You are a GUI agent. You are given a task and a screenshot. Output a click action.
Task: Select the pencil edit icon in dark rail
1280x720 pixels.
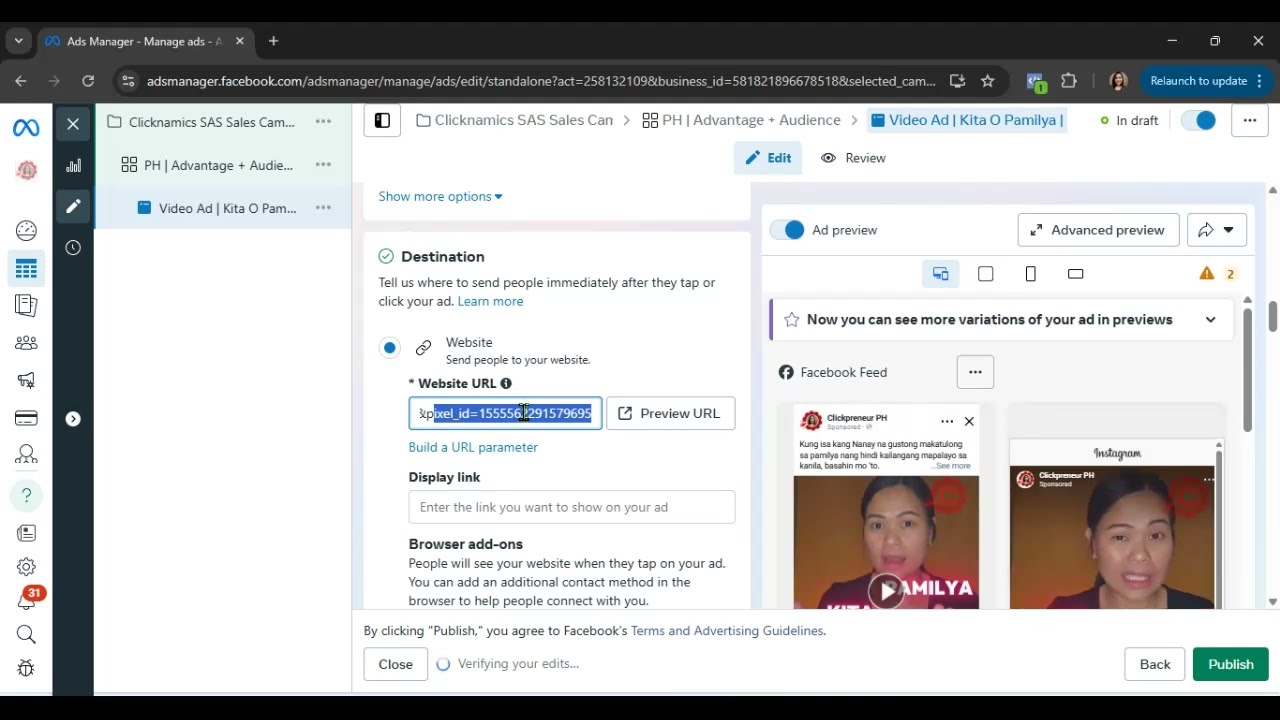(x=73, y=206)
